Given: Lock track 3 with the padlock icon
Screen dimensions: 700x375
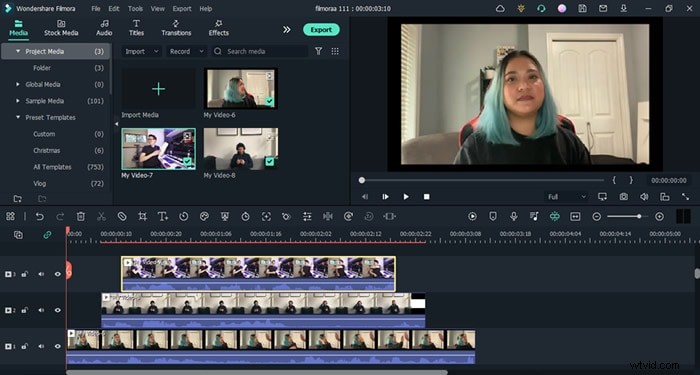Looking at the screenshot, I should pyautogui.click(x=25, y=274).
